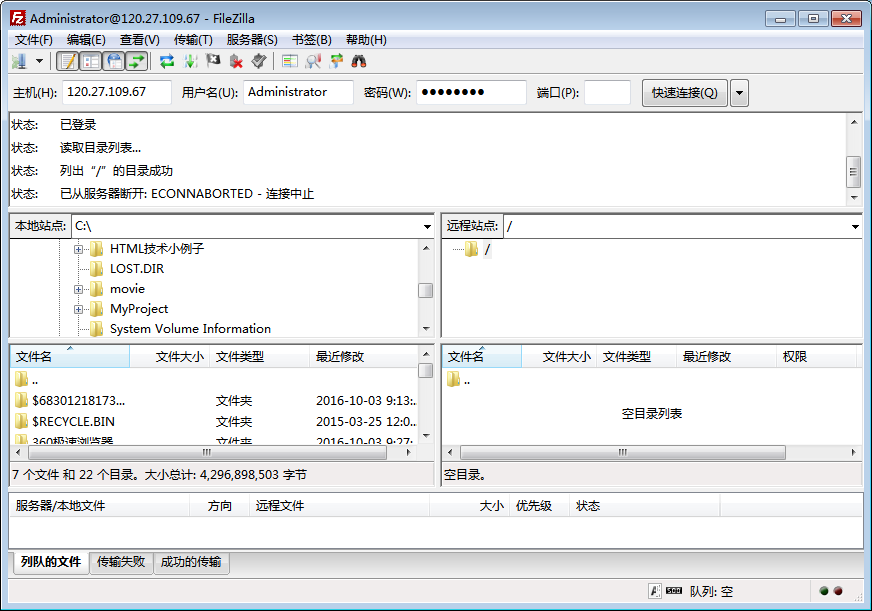Sort remote list by 权限 column
The image size is (872, 611).
tap(816, 356)
